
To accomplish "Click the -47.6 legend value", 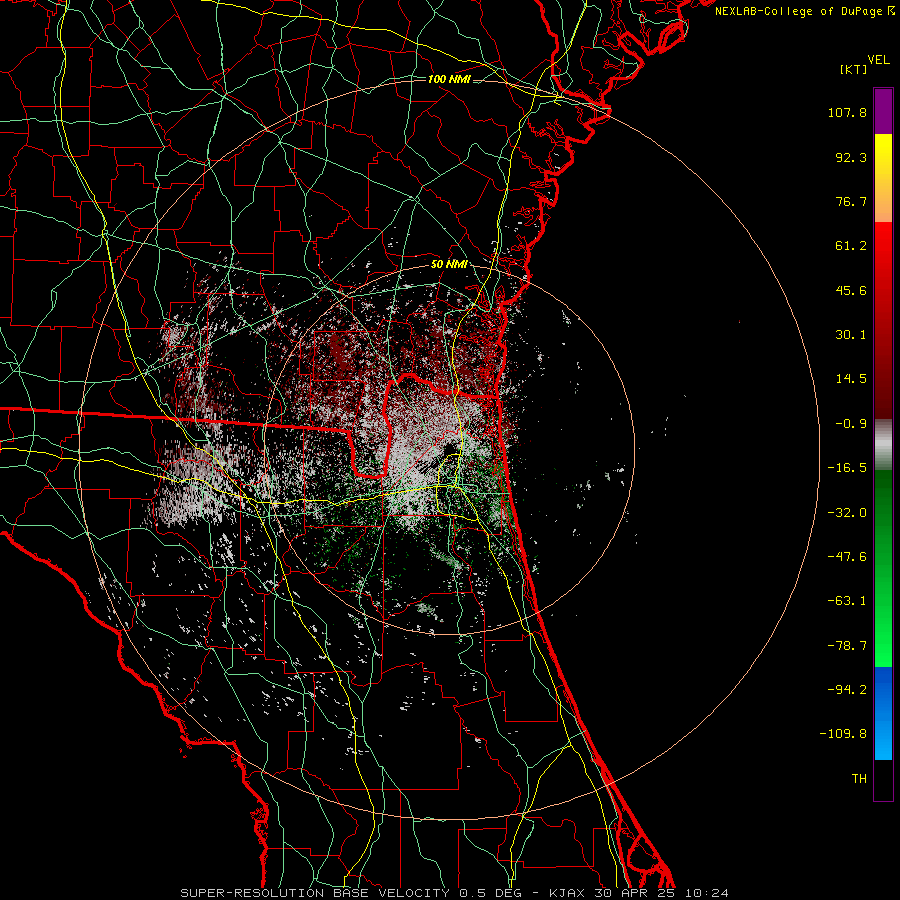I will tap(847, 557).
